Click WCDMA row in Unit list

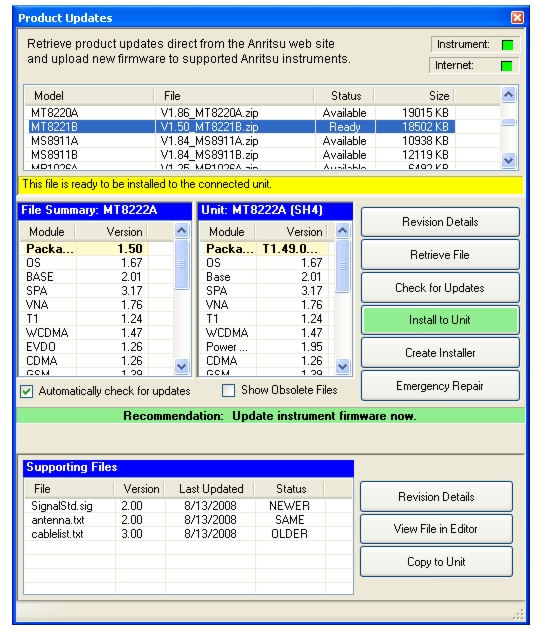[x=266, y=333]
